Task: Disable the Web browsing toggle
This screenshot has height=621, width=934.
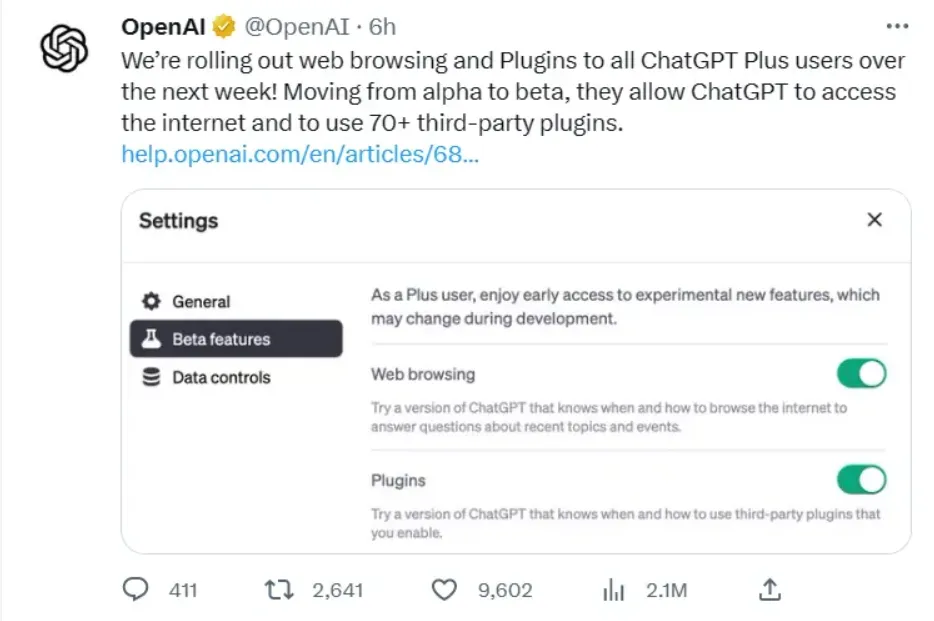Action: 861,374
